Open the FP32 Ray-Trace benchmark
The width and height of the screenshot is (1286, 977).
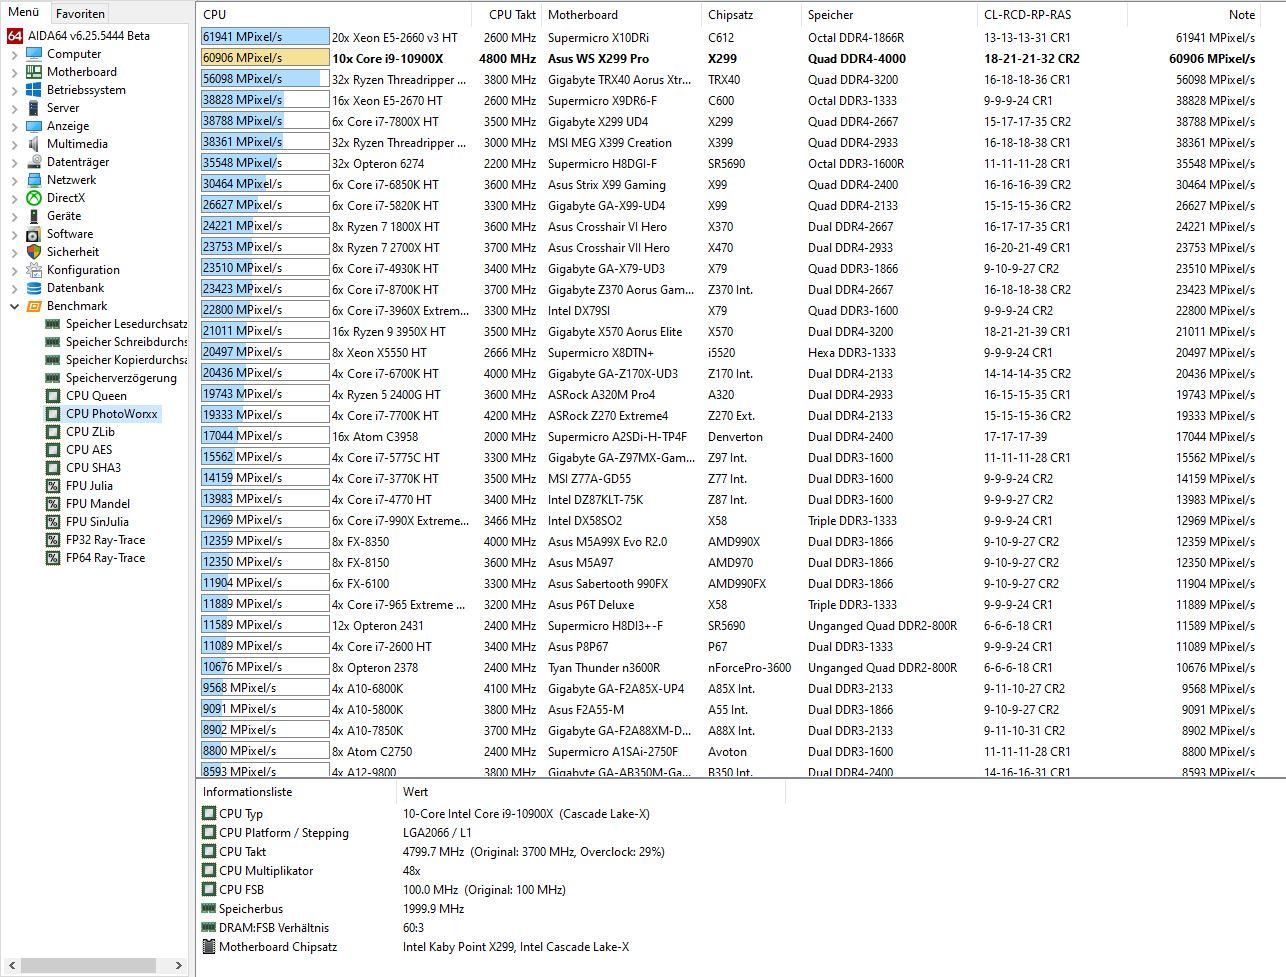105,540
